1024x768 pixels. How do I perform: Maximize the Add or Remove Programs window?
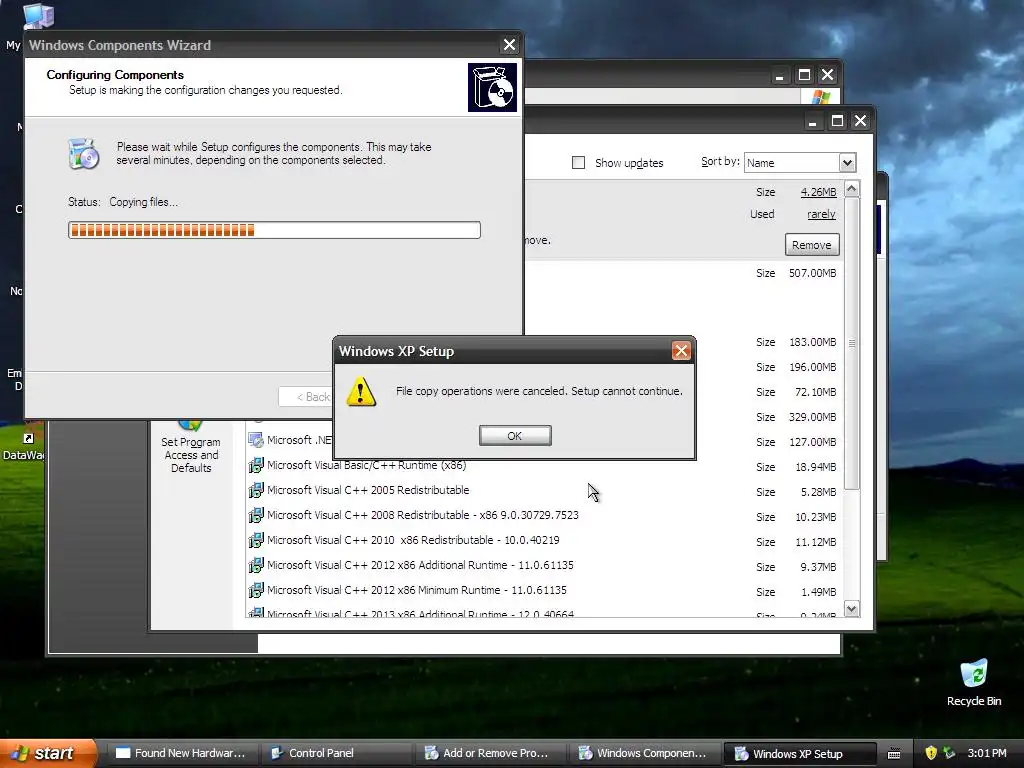point(837,121)
